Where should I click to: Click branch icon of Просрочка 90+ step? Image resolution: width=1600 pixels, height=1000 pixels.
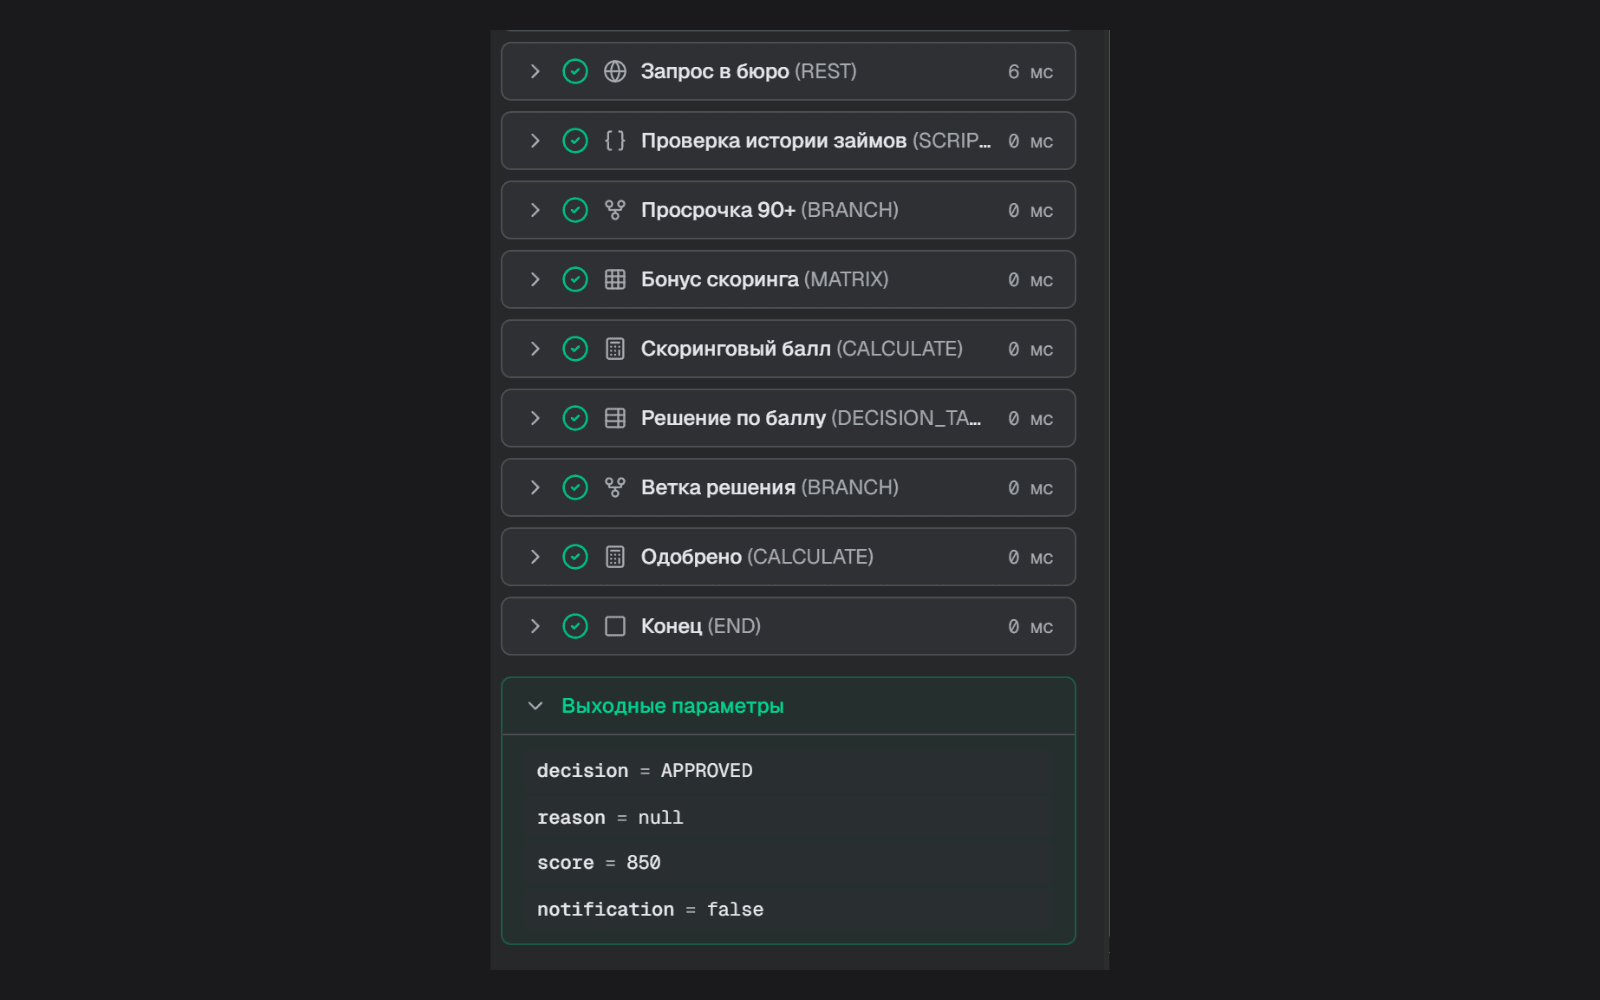coord(615,210)
